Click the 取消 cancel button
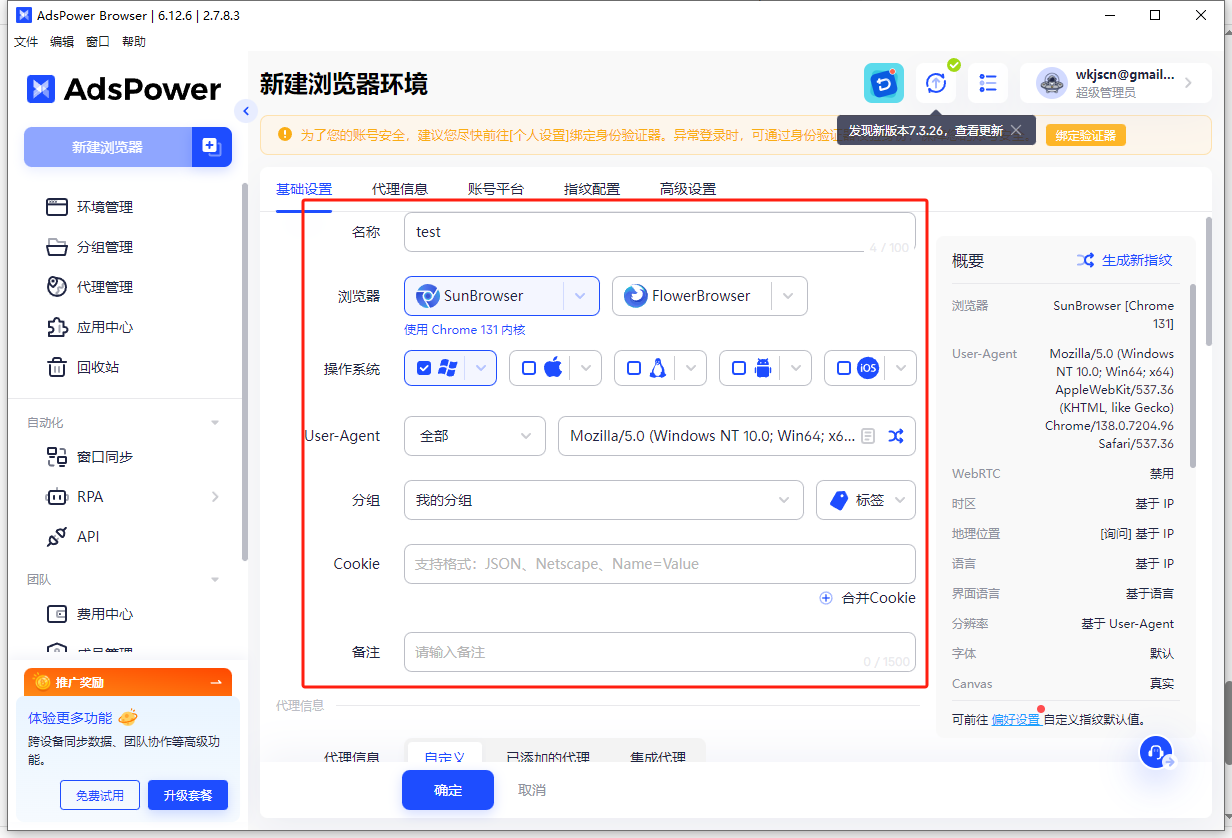Viewport: 1232px width, 838px height. 532,790
